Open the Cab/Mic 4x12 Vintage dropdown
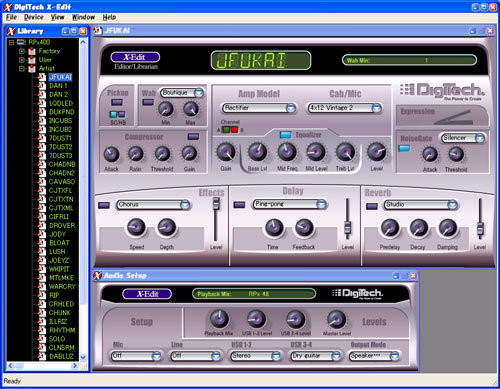The width and height of the screenshot is (500, 389). tap(344, 108)
